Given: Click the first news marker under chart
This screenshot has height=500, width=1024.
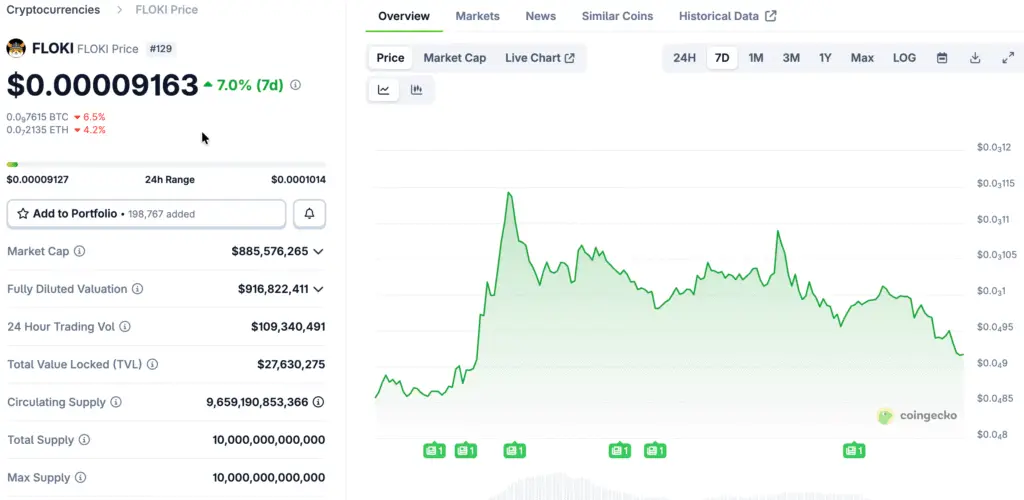Looking at the screenshot, I should (433, 451).
